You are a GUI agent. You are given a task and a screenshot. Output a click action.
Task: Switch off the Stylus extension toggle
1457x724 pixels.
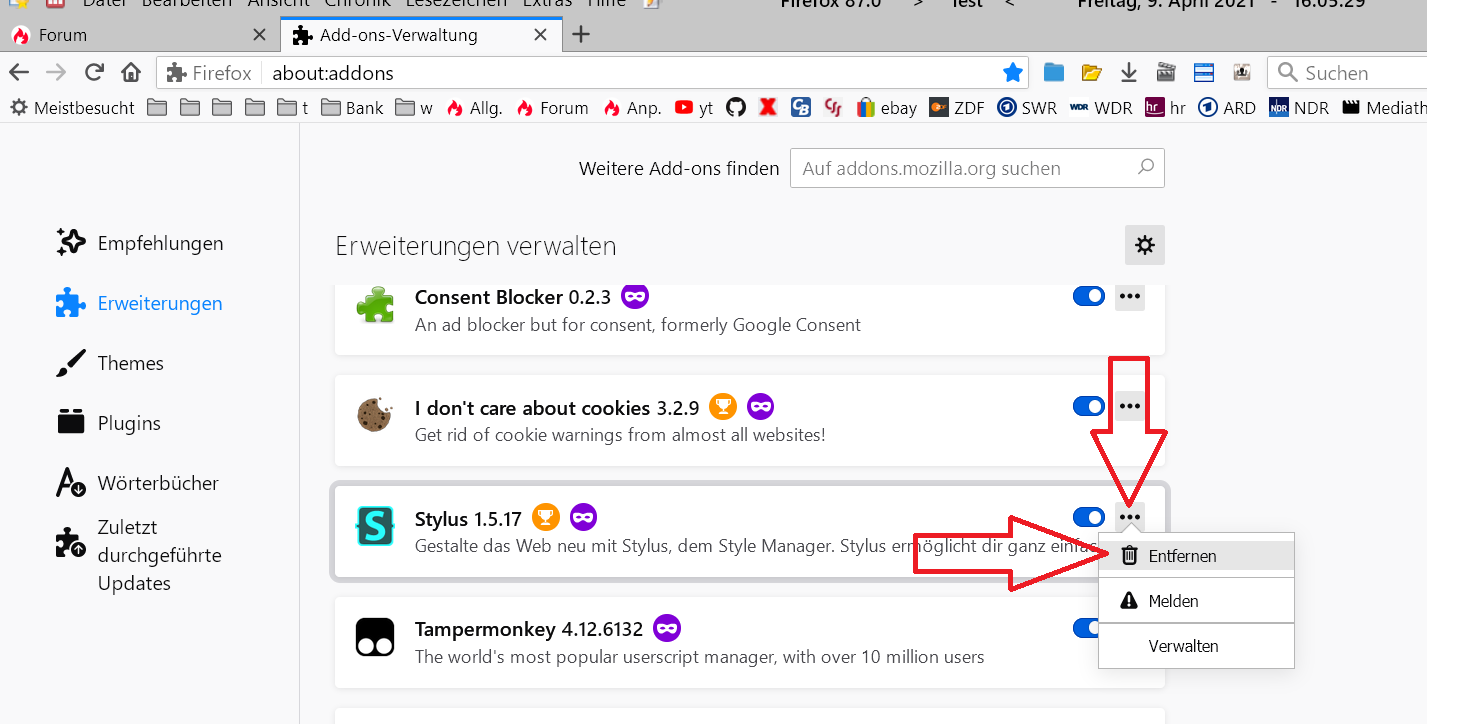coord(1088,517)
